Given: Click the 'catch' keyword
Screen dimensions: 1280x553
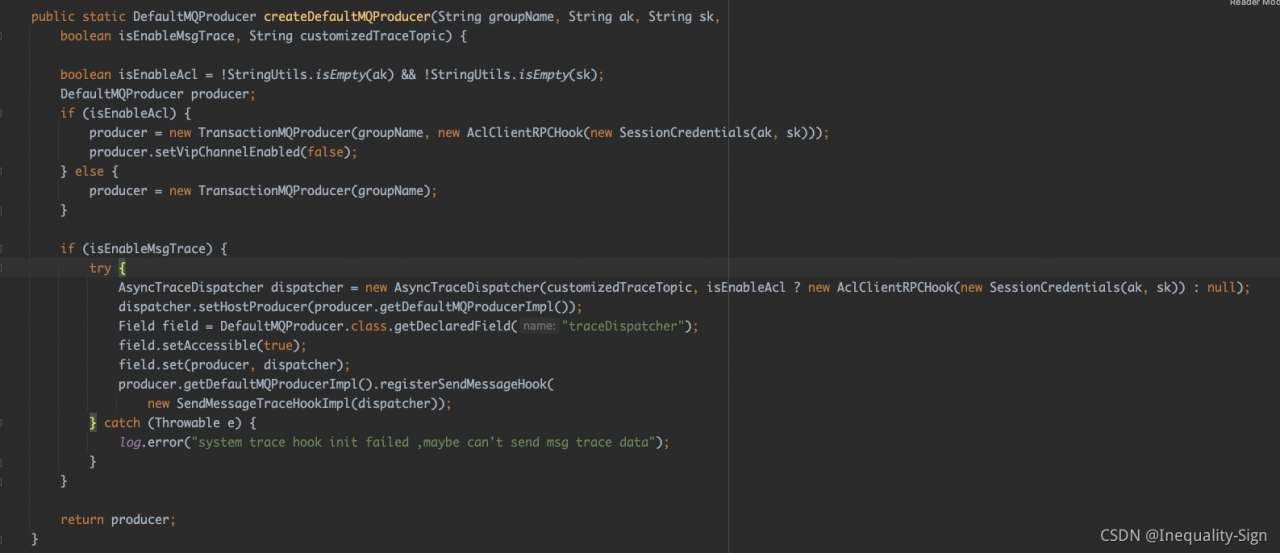Looking at the screenshot, I should pyautogui.click(x=122, y=422).
